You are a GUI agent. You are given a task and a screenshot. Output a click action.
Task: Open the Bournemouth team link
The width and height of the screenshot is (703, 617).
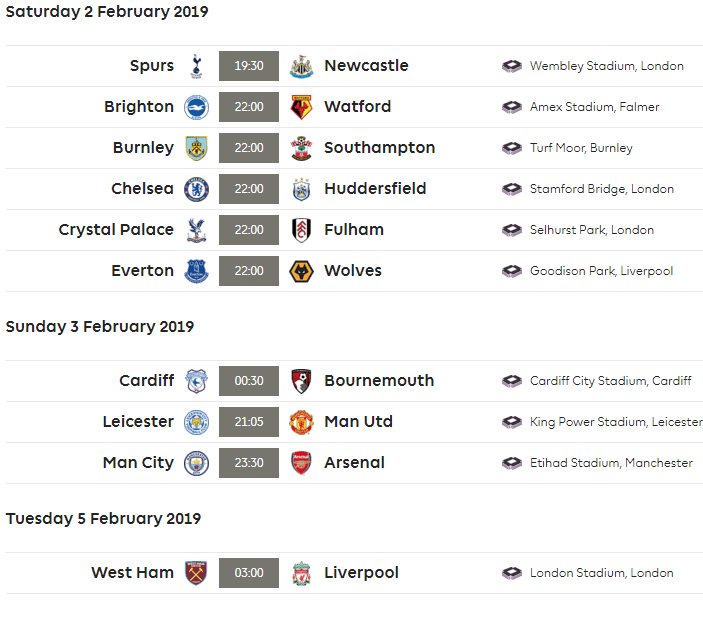pos(379,381)
